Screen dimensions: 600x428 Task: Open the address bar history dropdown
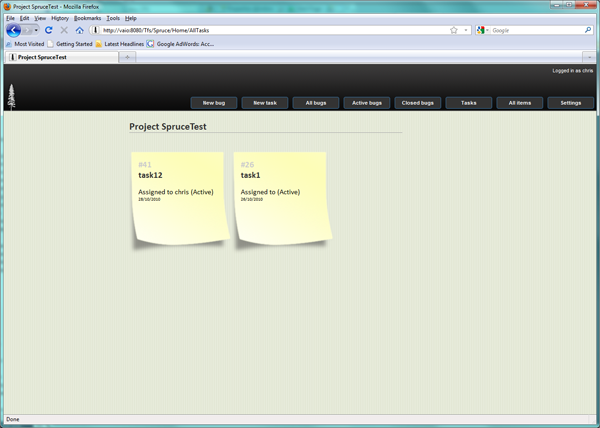click(x=466, y=30)
